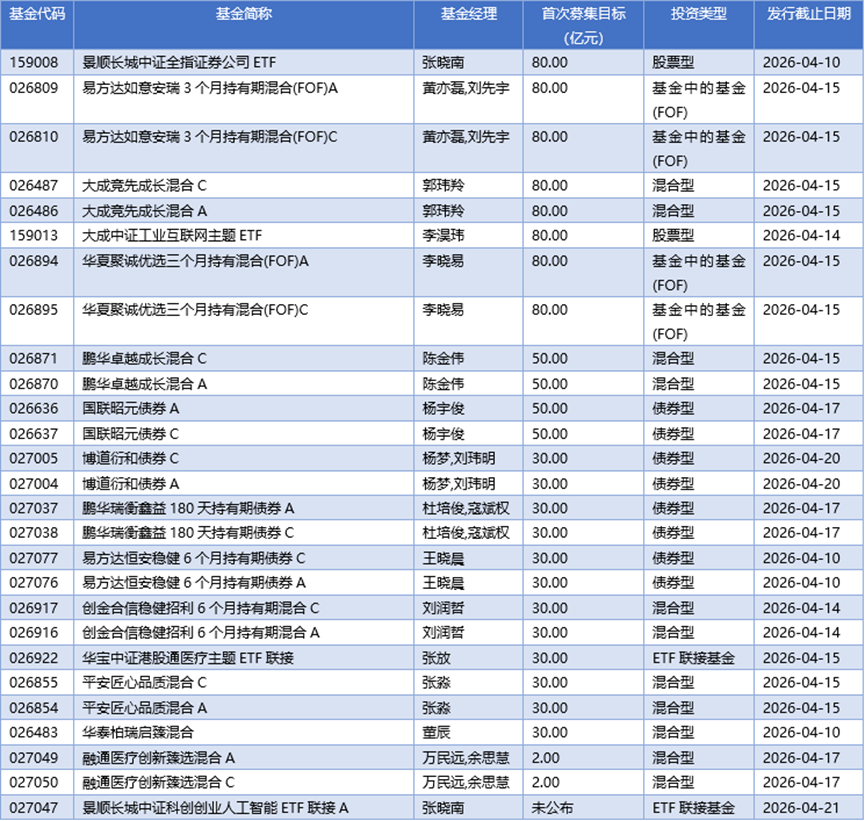Click deadline 2026-04-21 for fund 027047
This screenshot has width=865, height=821.
click(x=800, y=803)
